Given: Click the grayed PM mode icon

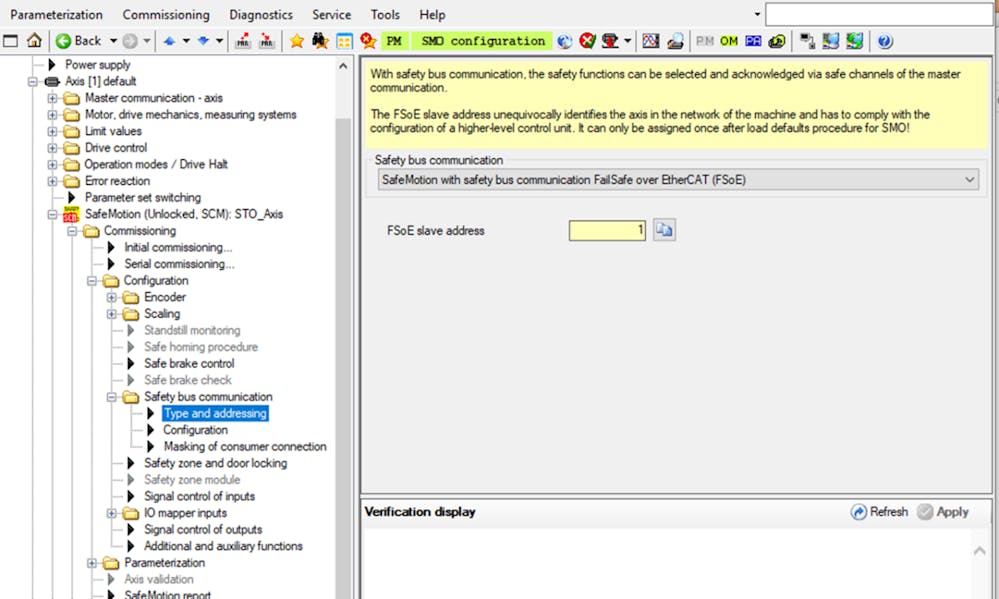Looking at the screenshot, I should 705,41.
